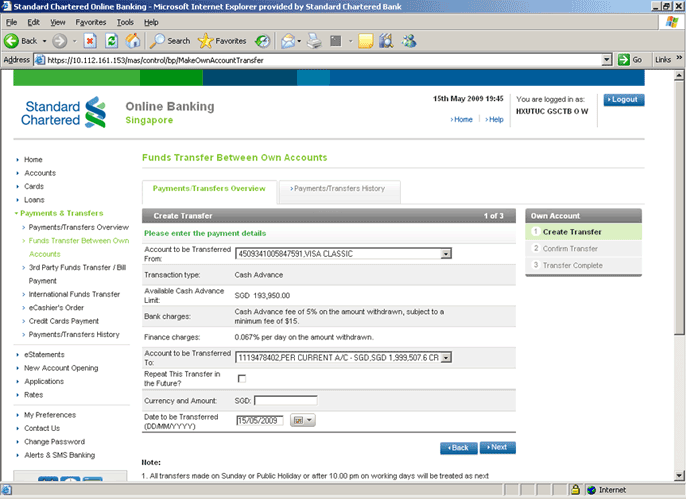Open the Account to be Transferred To dropdown
Viewport: 686px width, 499px height.
pos(446,358)
